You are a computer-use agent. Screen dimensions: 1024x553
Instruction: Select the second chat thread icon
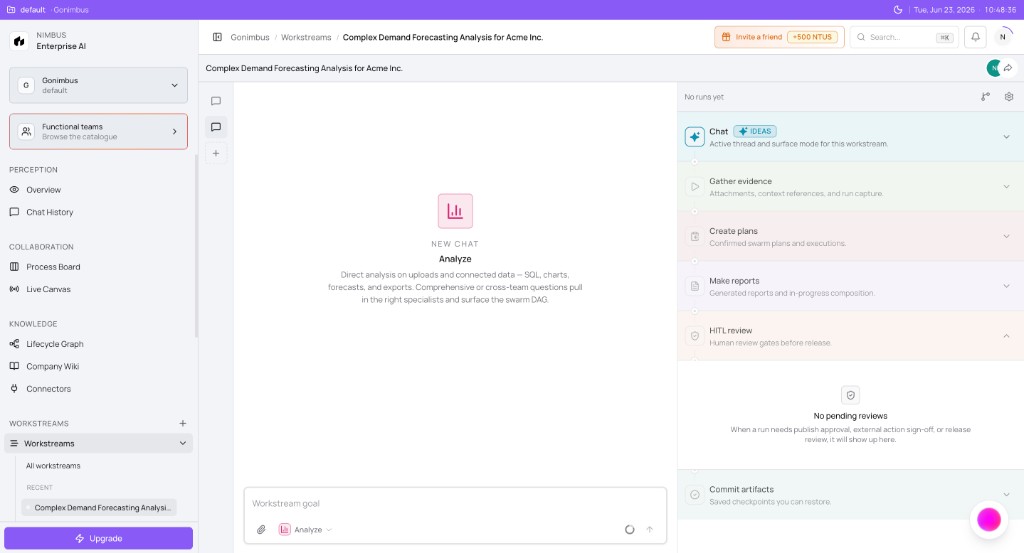click(x=216, y=127)
